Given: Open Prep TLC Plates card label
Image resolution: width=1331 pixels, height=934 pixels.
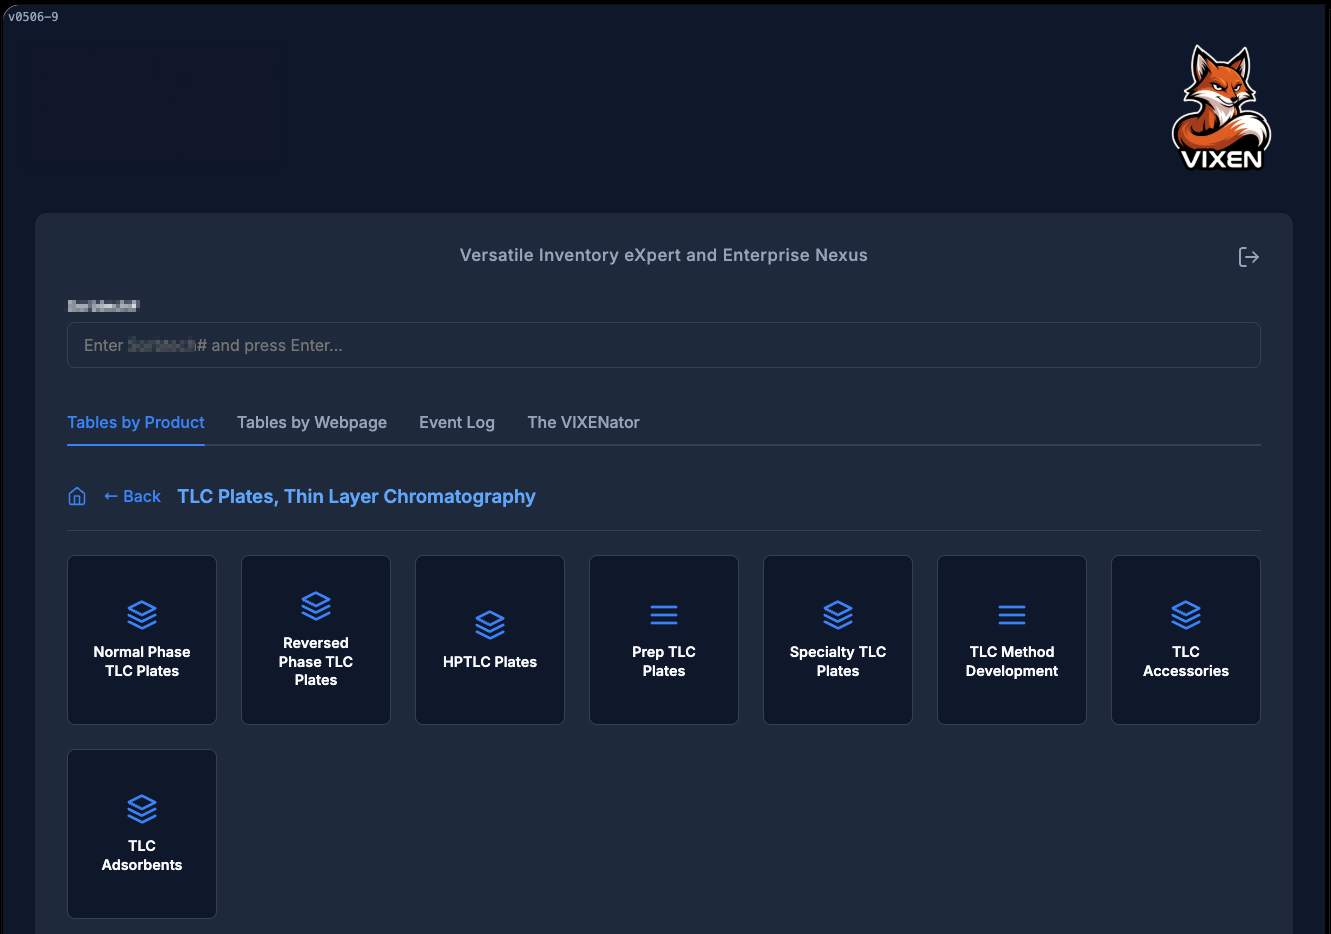Looking at the screenshot, I should tap(664, 661).
